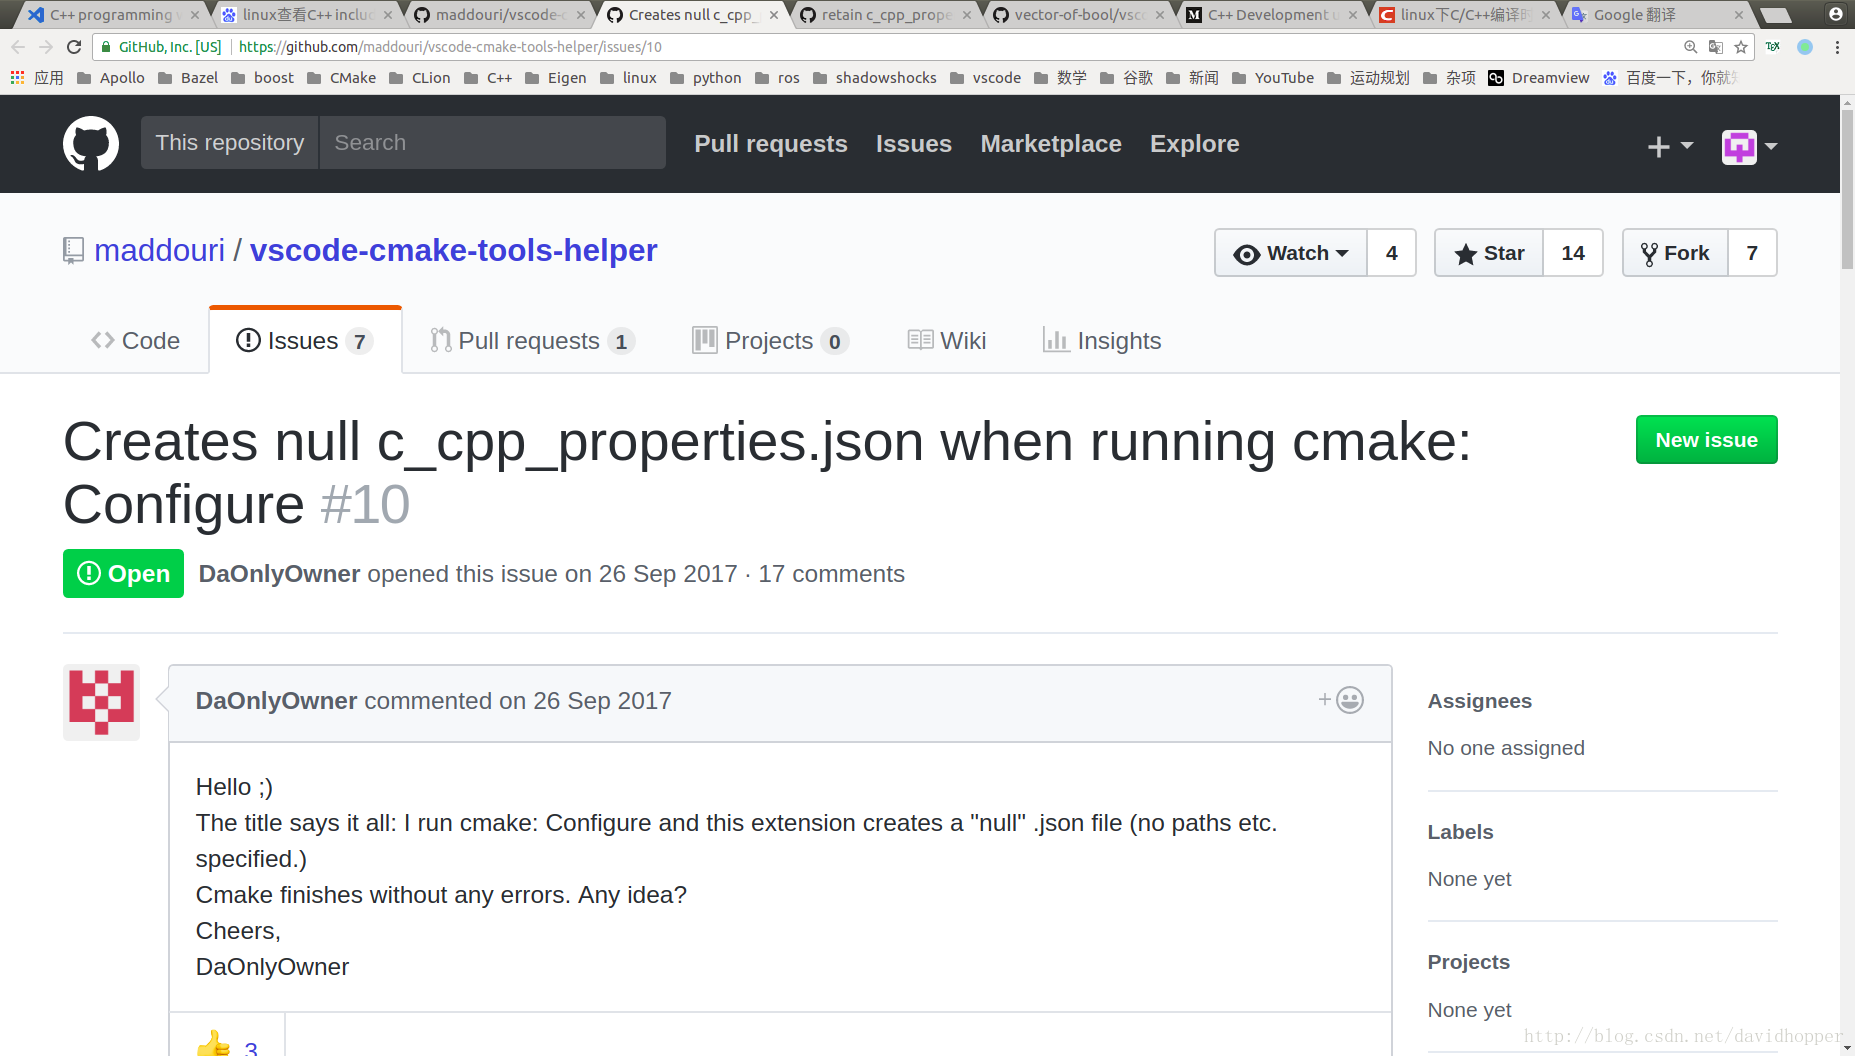Open the Projects tab
1855x1056 pixels.
point(770,341)
